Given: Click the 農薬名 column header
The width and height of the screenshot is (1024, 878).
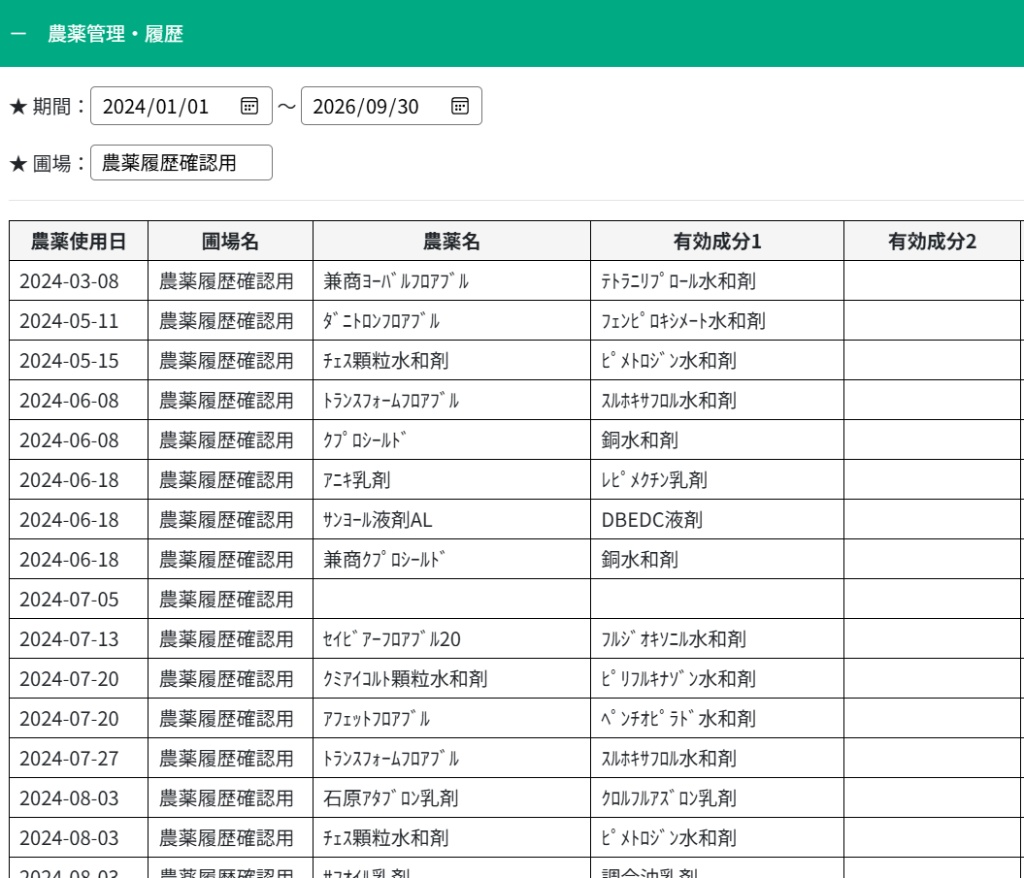Looking at the screenshot, I should click(451, 241).
